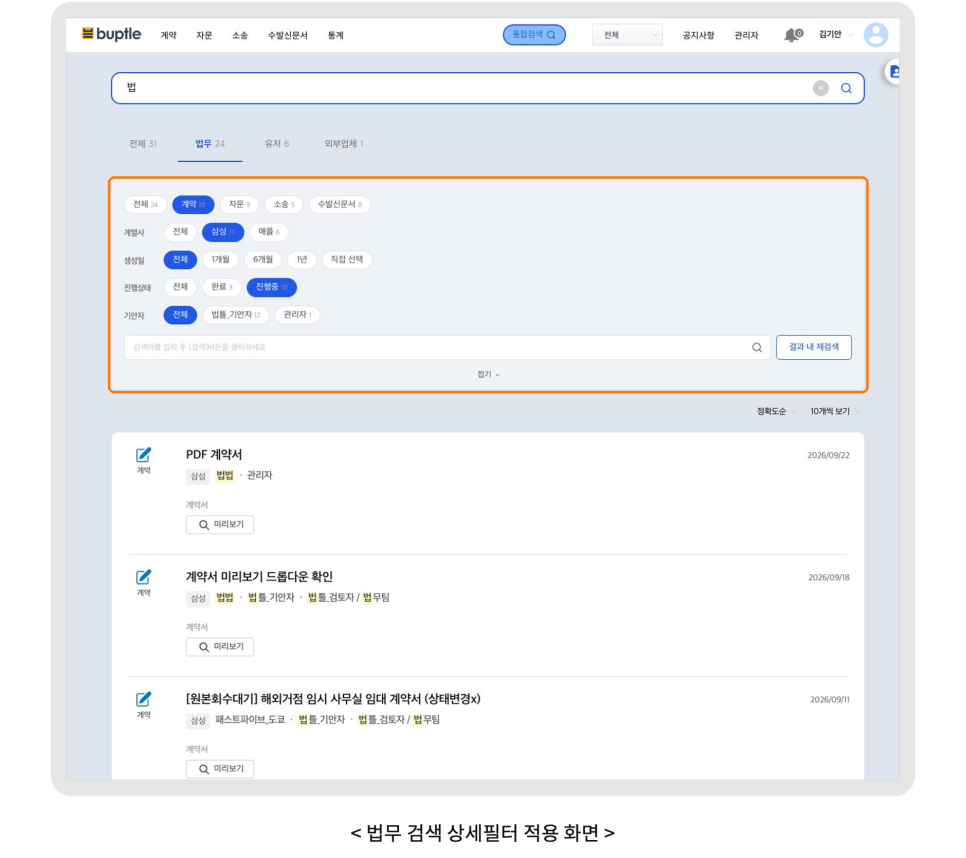Select the 관리자 1 drafter filter
This screenshot has width=966, height=858.
297,315
